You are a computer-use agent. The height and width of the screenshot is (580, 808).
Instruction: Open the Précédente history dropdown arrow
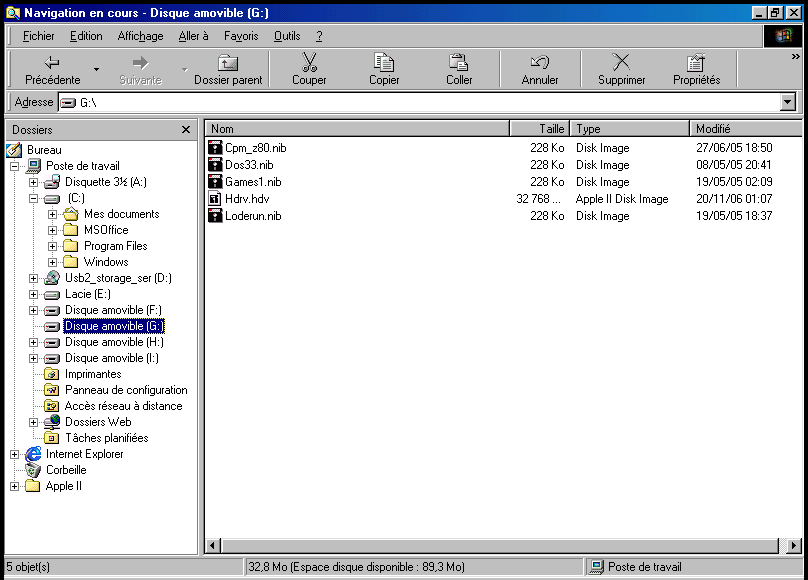[96, 69]
